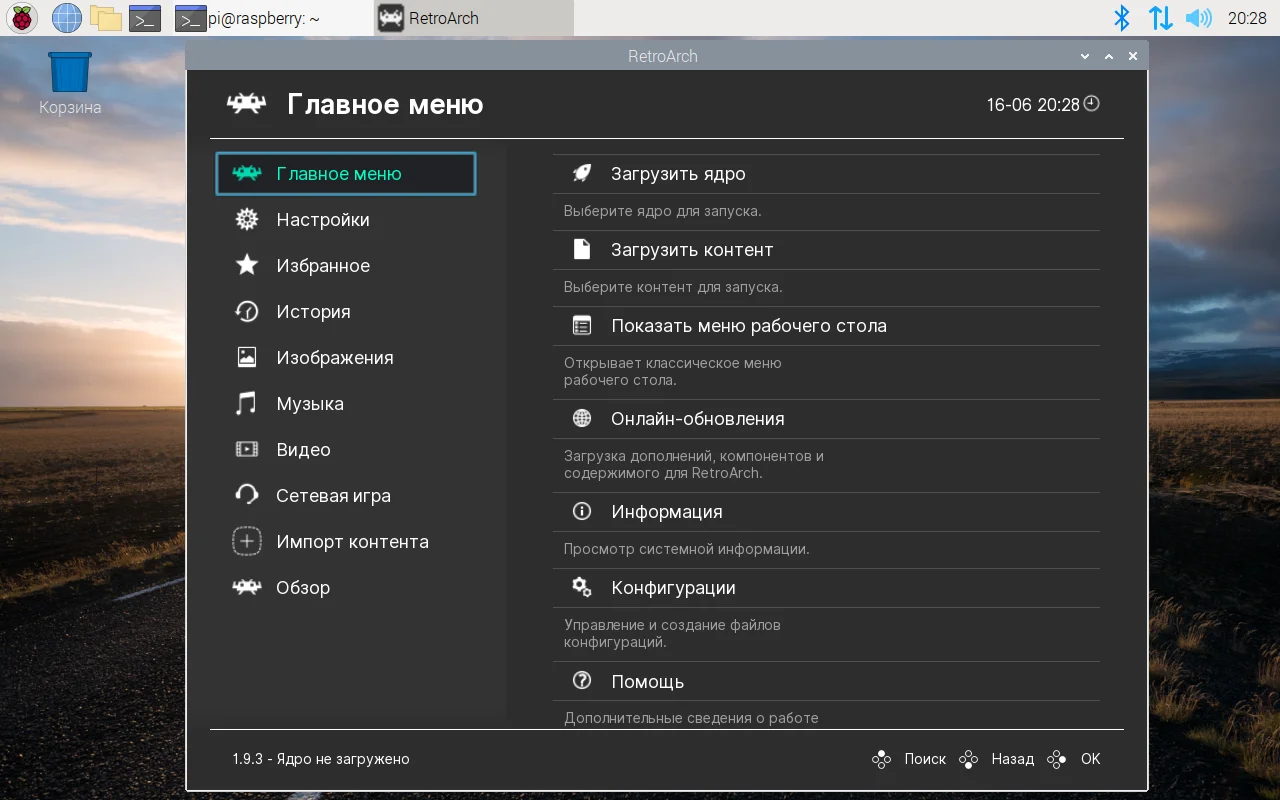The height and width of the screenshot is (800, 1280).
Task: Open the История clock icon
Action: click(246, 312)
